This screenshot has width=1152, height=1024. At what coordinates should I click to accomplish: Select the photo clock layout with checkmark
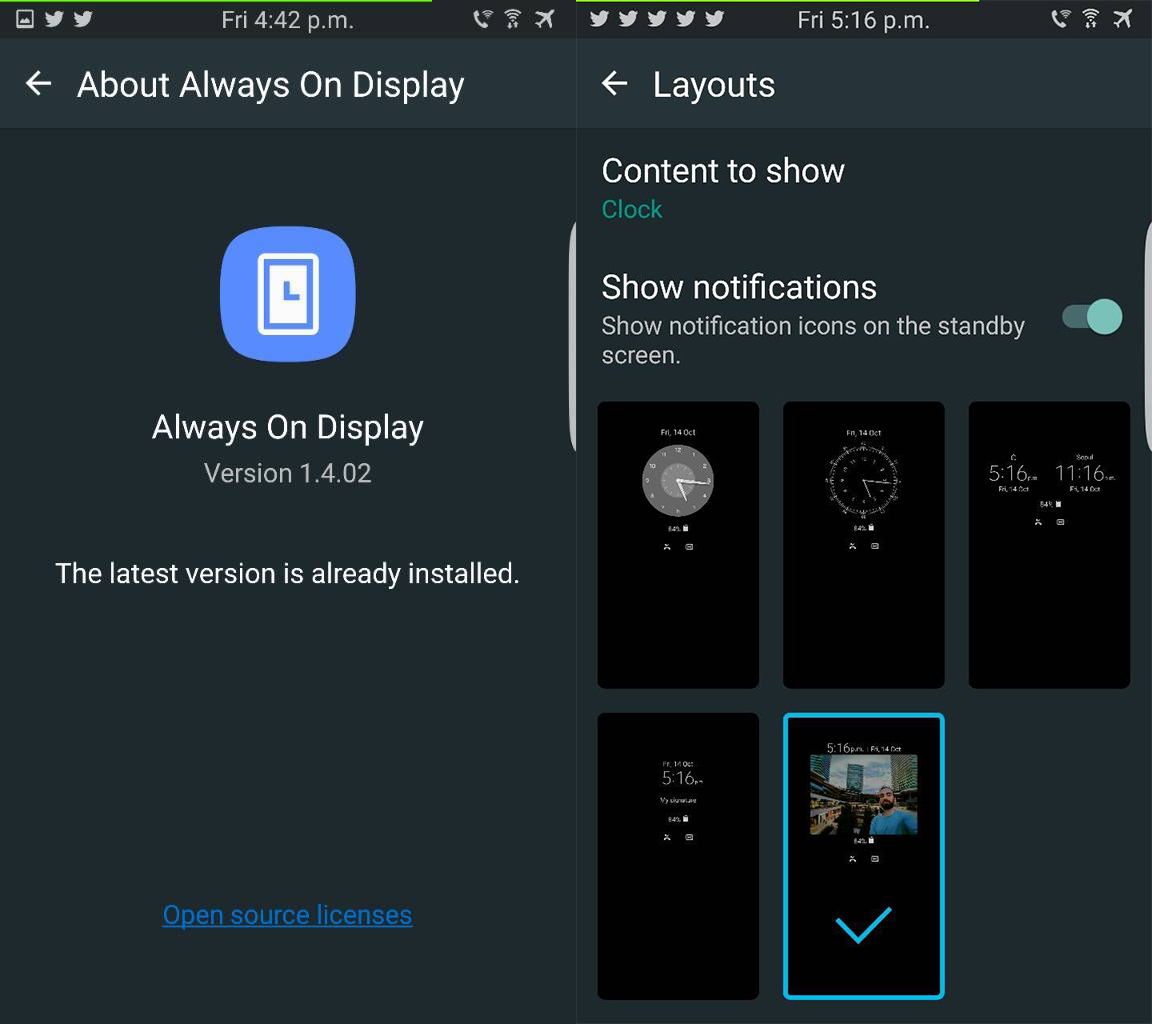tap(864, 856)
